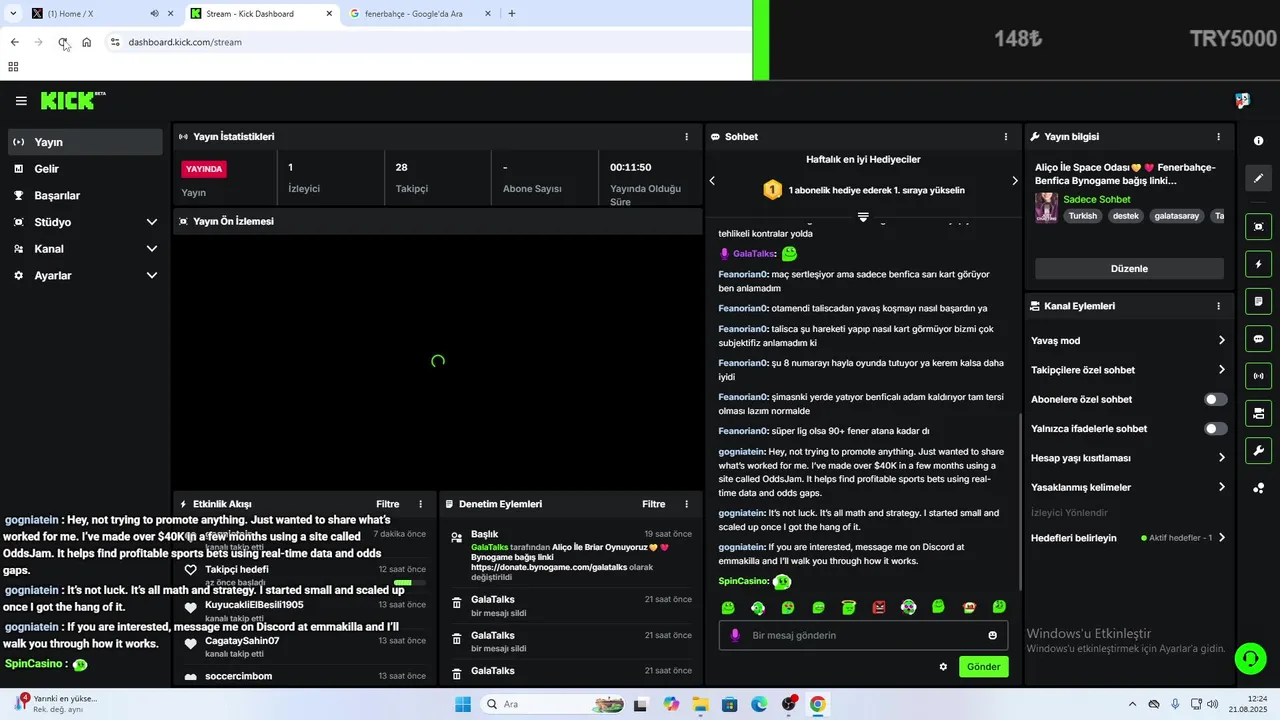Click the Turkish tag

1082,216
